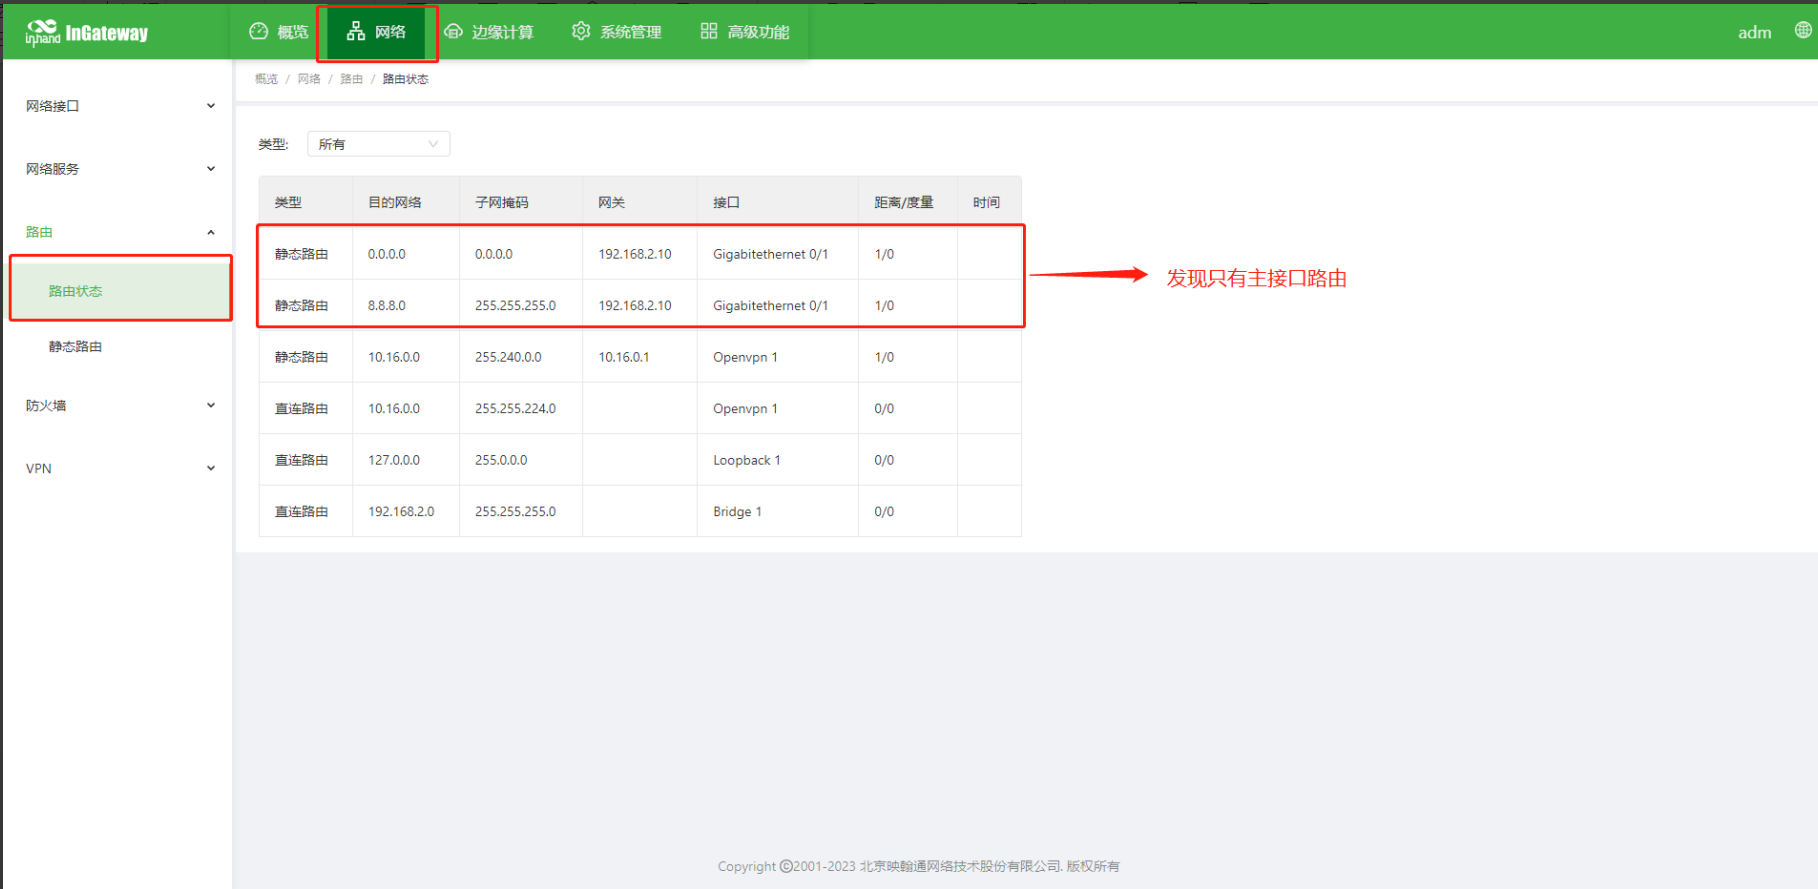The width and height of the screenshot is (1818, 889).
Task: Open 静态路由 sidebar menu item
Action: (x=76, y=347)
